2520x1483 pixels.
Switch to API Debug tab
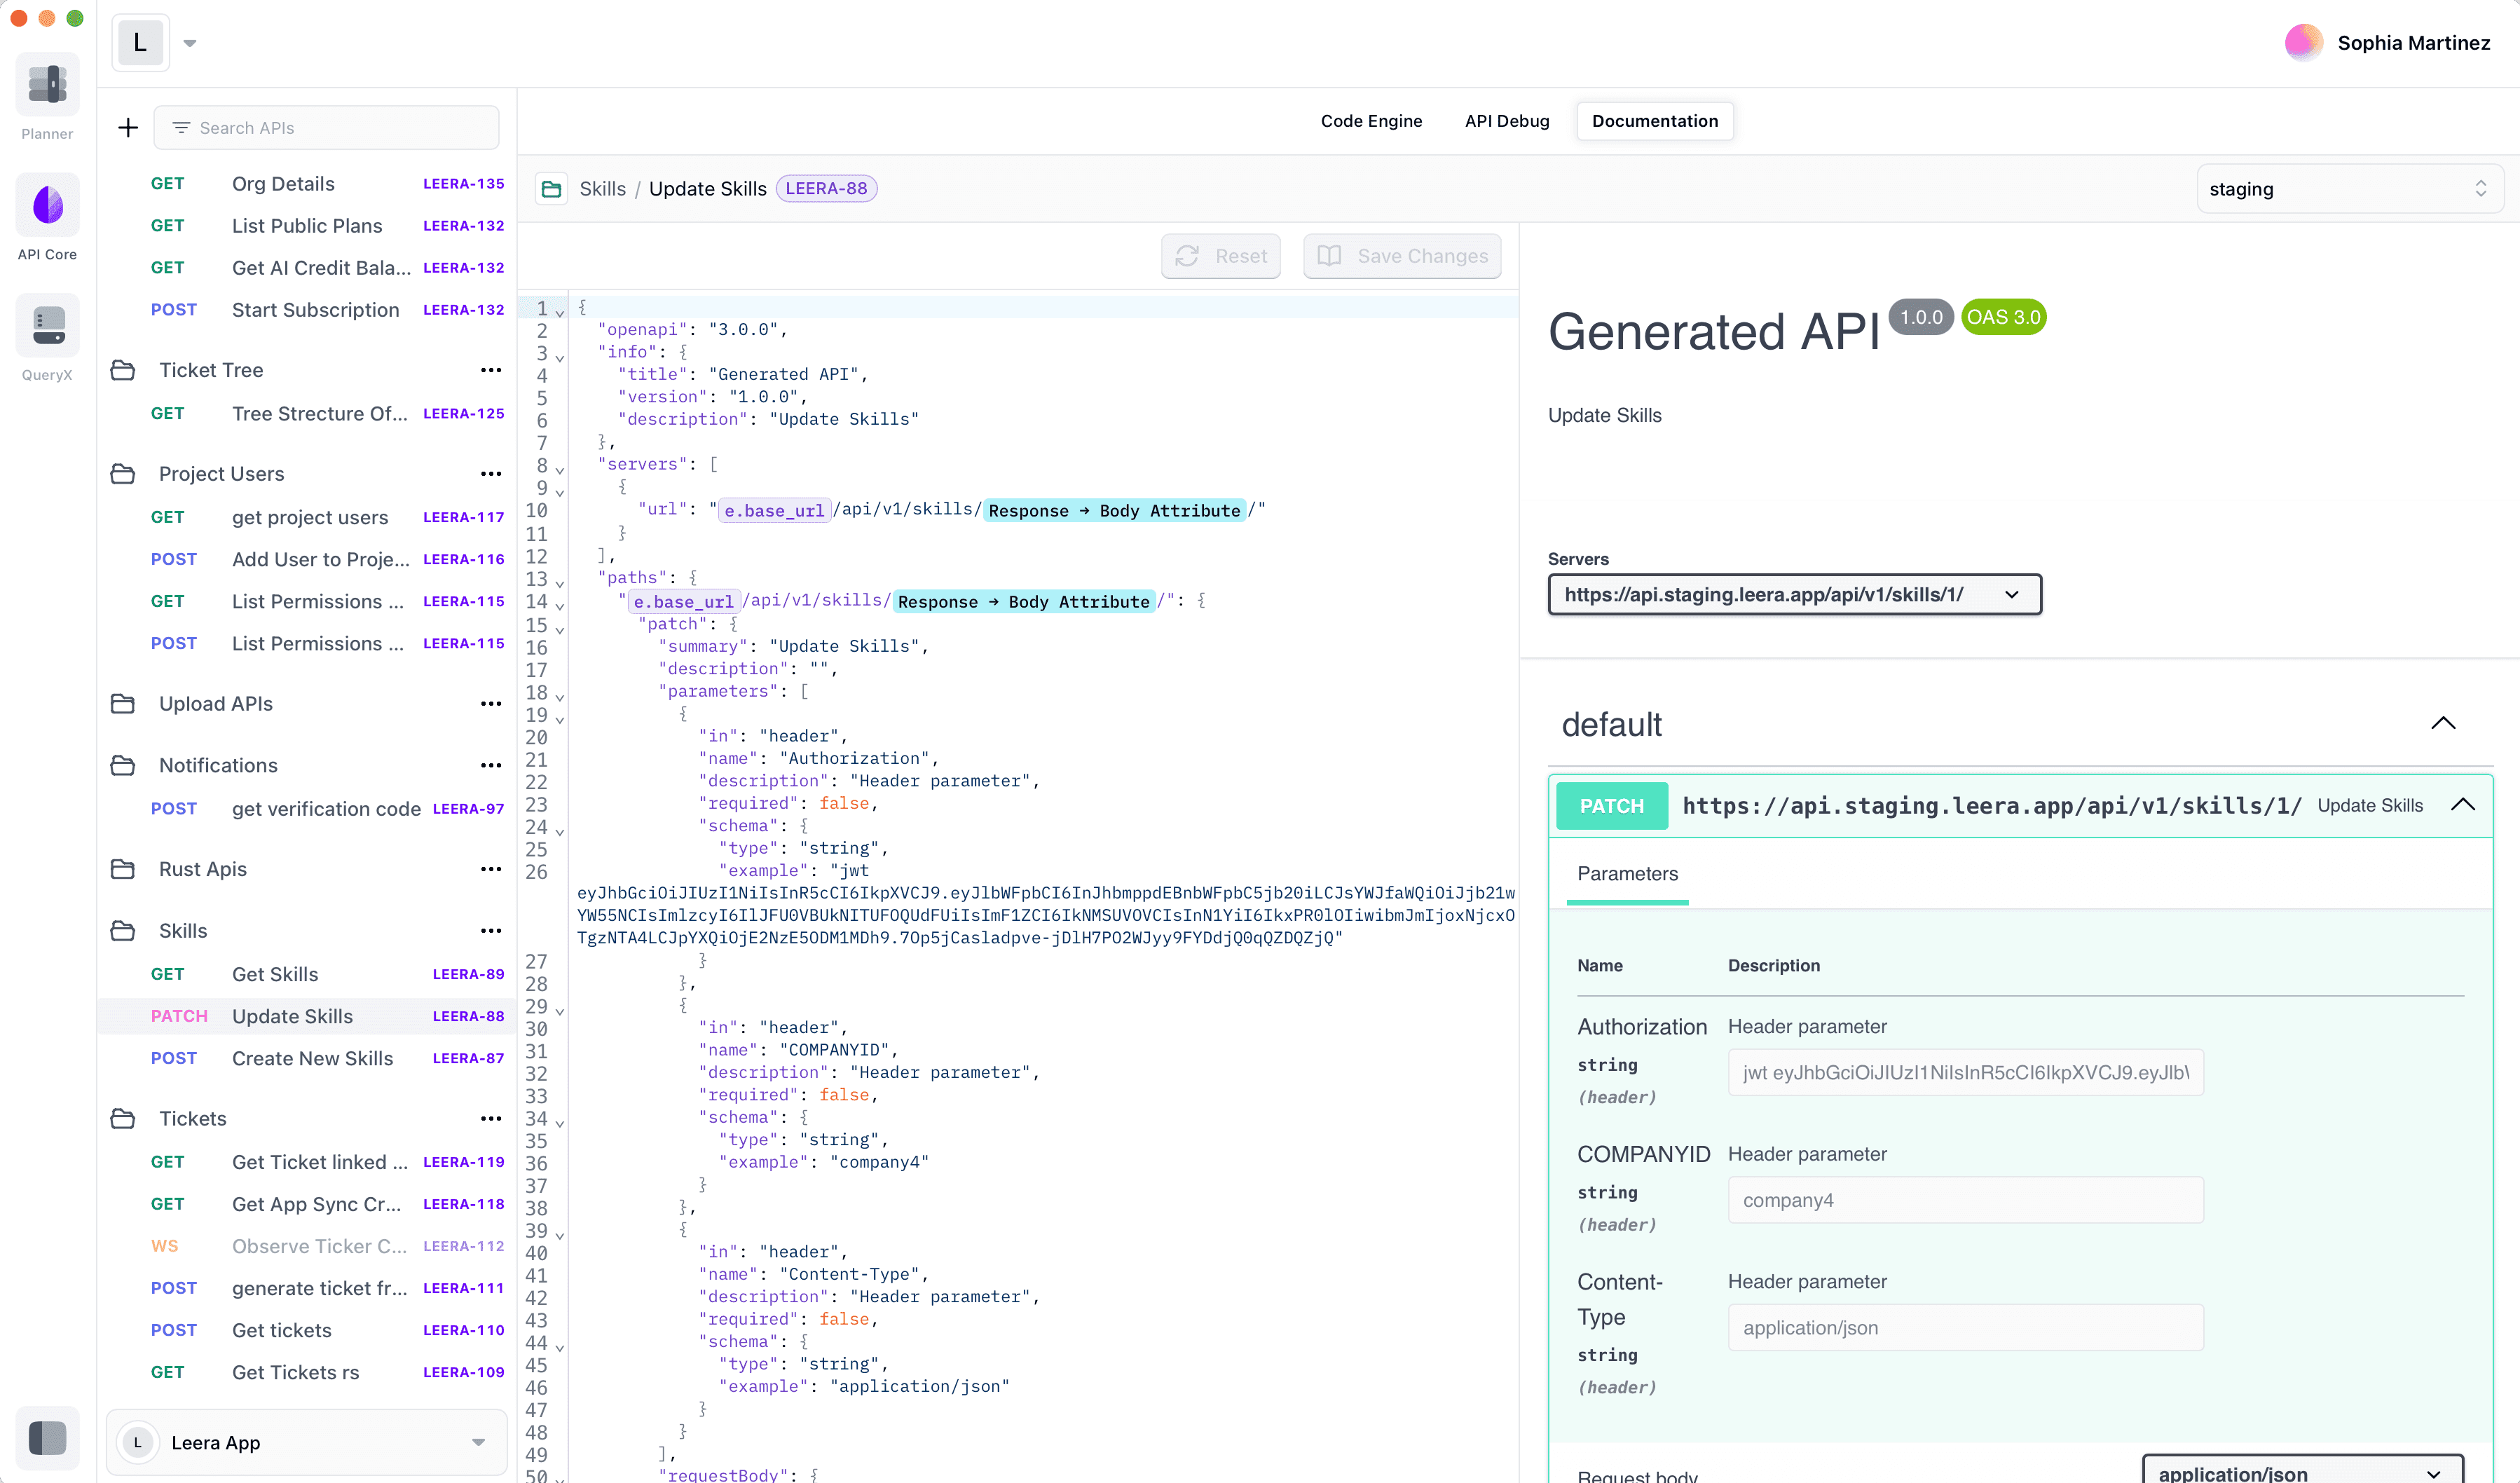tap(1507, 121)
